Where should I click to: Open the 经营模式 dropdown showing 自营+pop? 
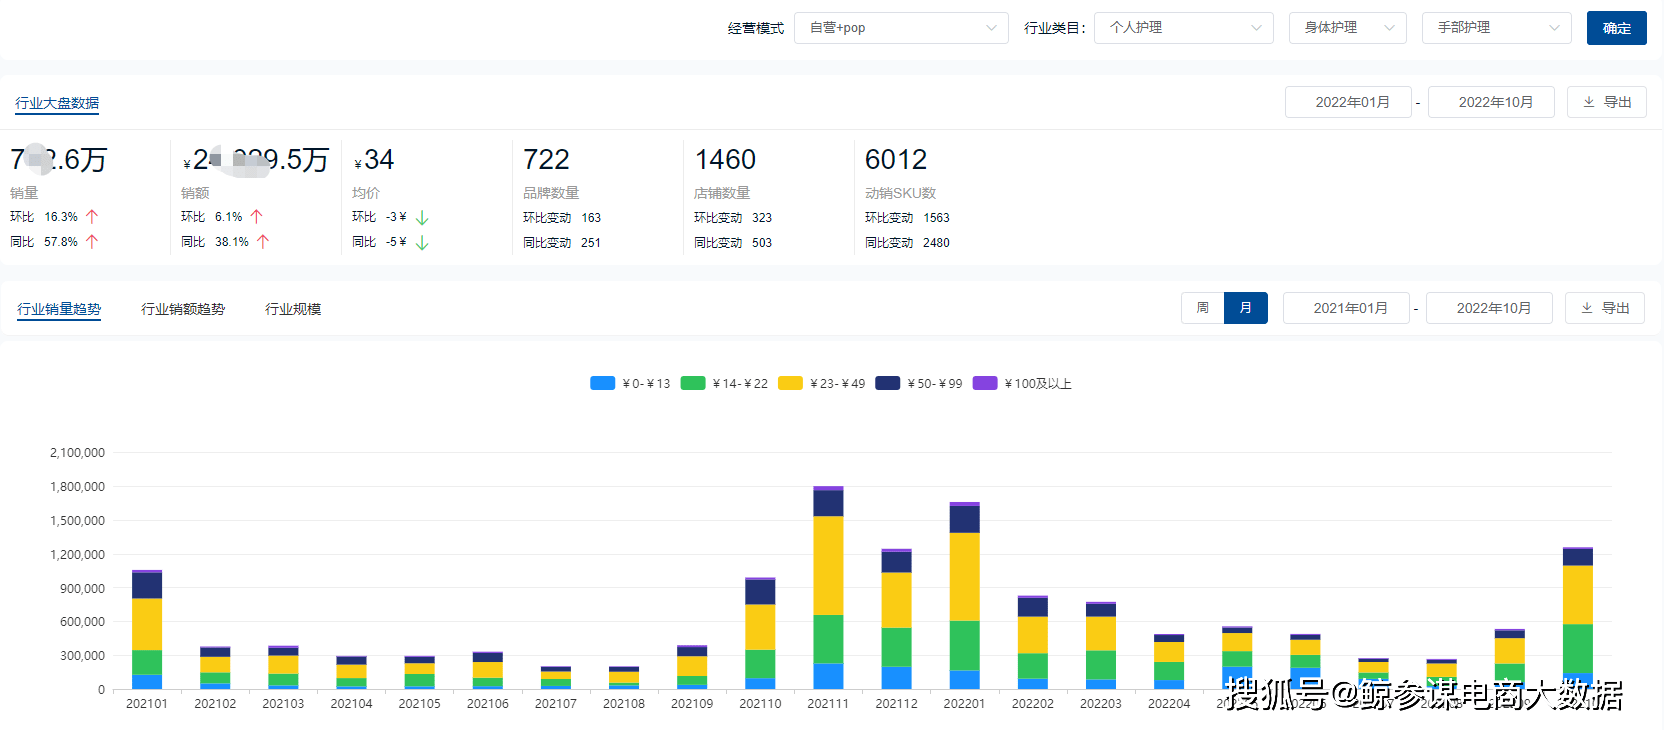[x=902, y=28]
